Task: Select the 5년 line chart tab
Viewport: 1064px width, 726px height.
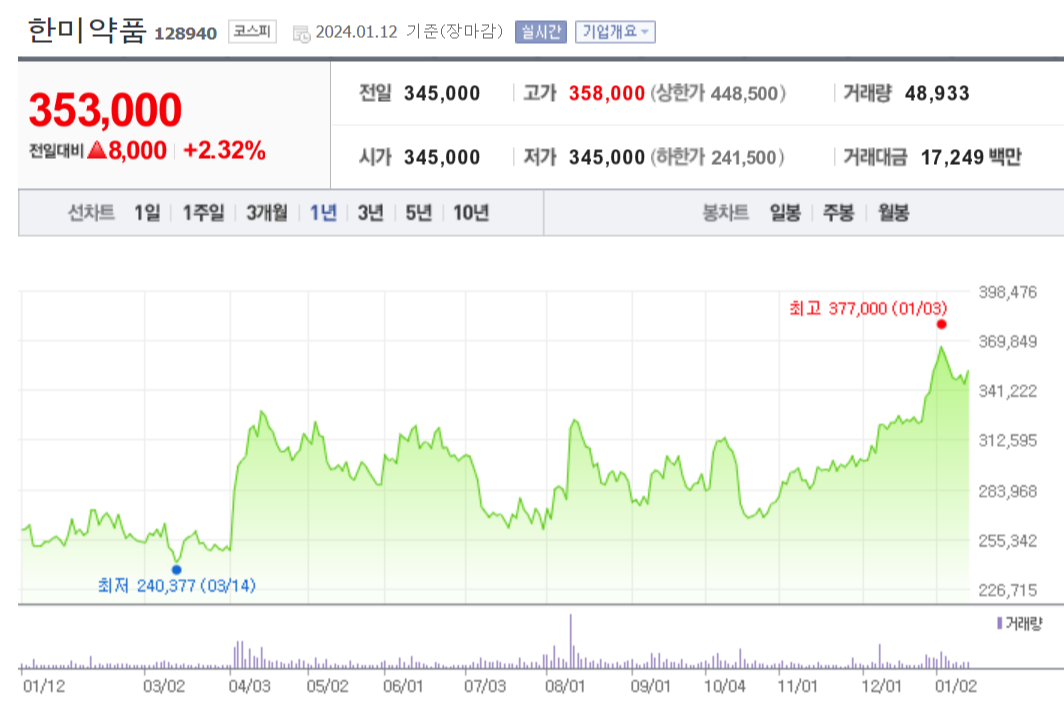Action: pyautogui.click(x=419, y=213)
